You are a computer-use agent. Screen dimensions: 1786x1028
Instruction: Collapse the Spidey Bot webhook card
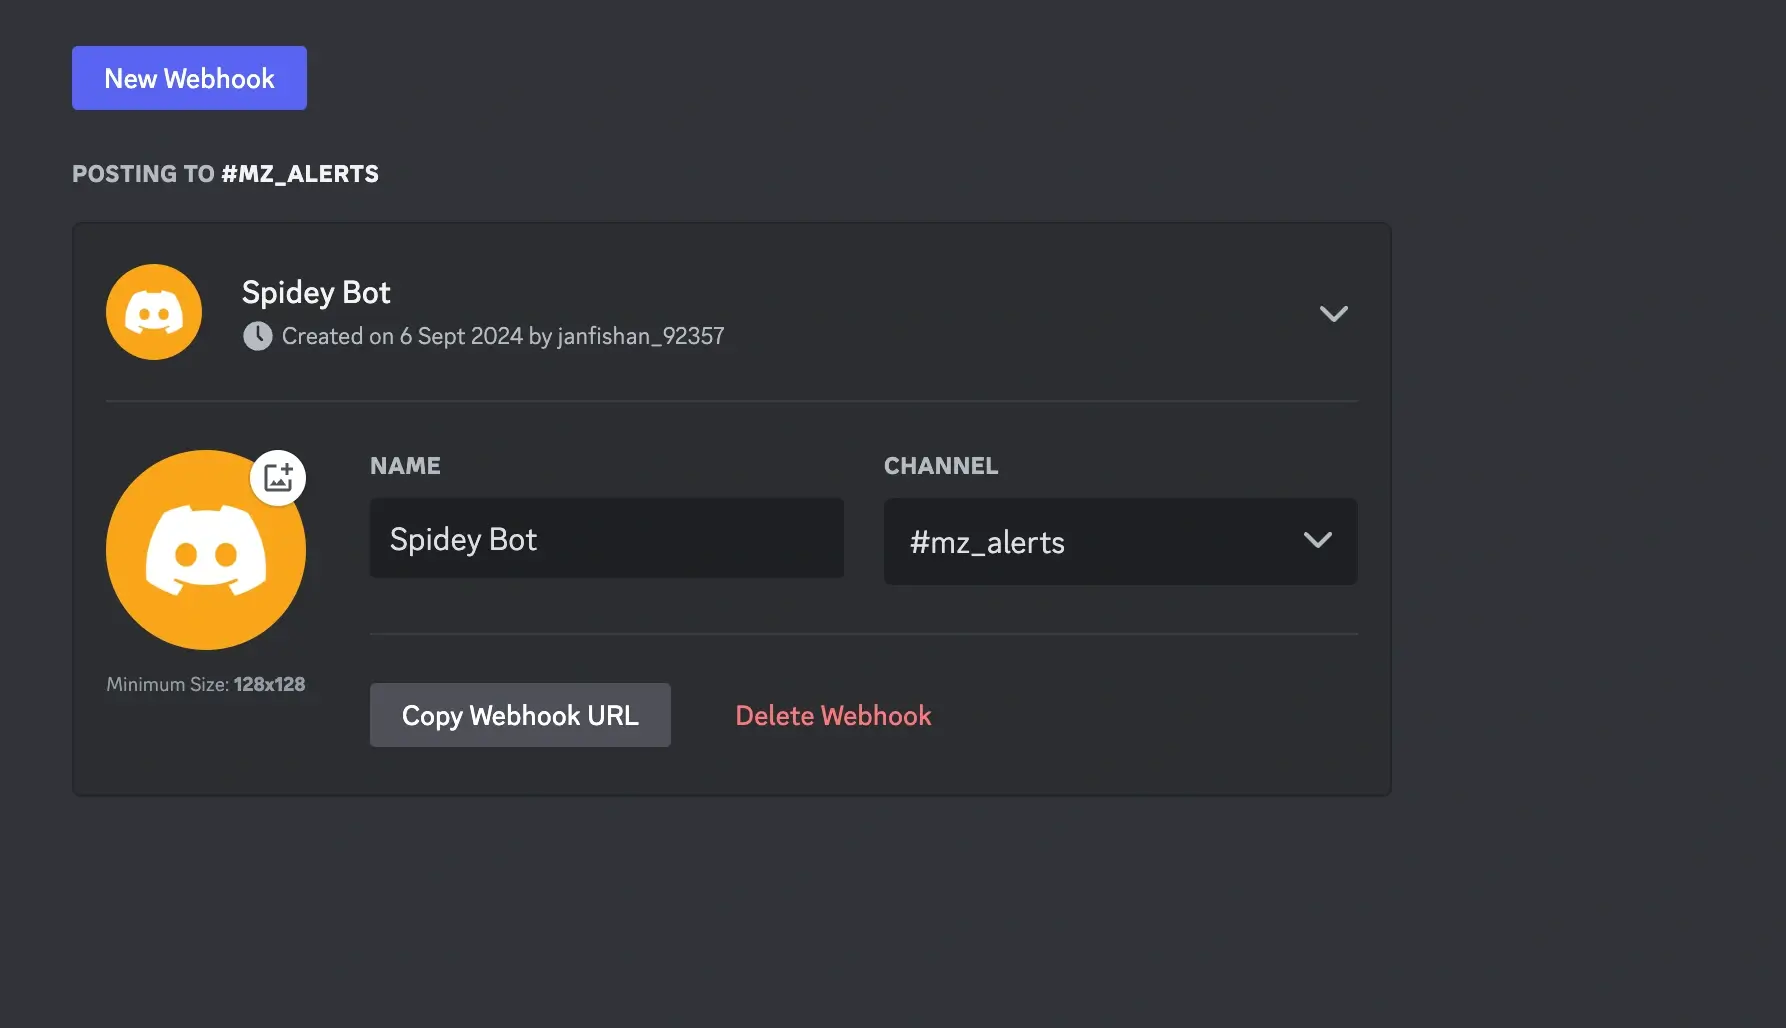1333,313
